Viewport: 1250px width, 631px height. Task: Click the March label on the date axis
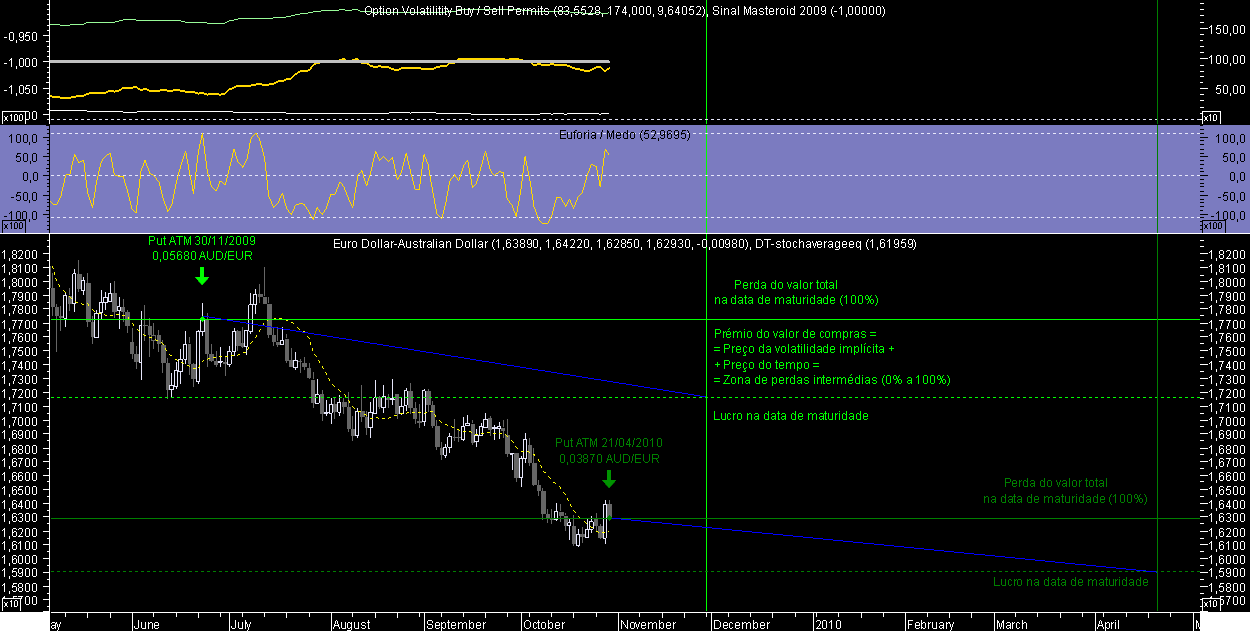1011,624
